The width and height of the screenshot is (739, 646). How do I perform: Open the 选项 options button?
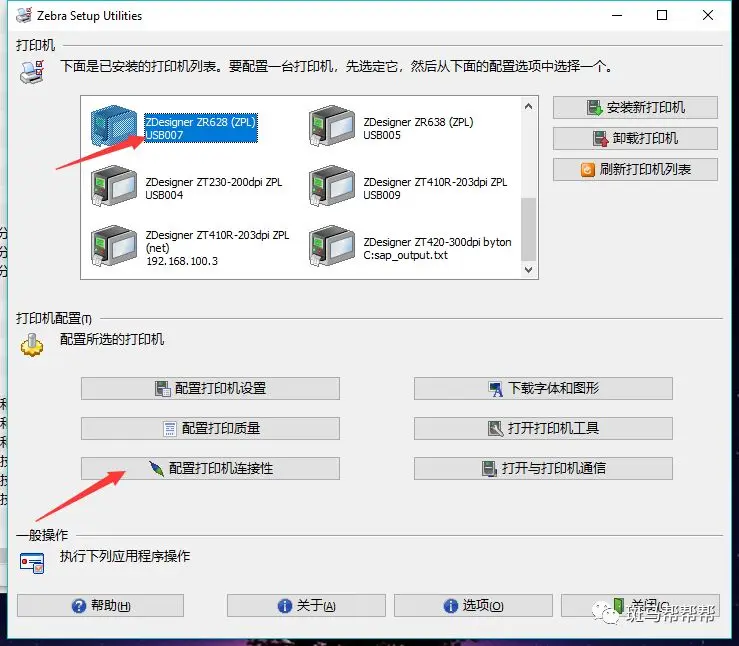point(472,605)
